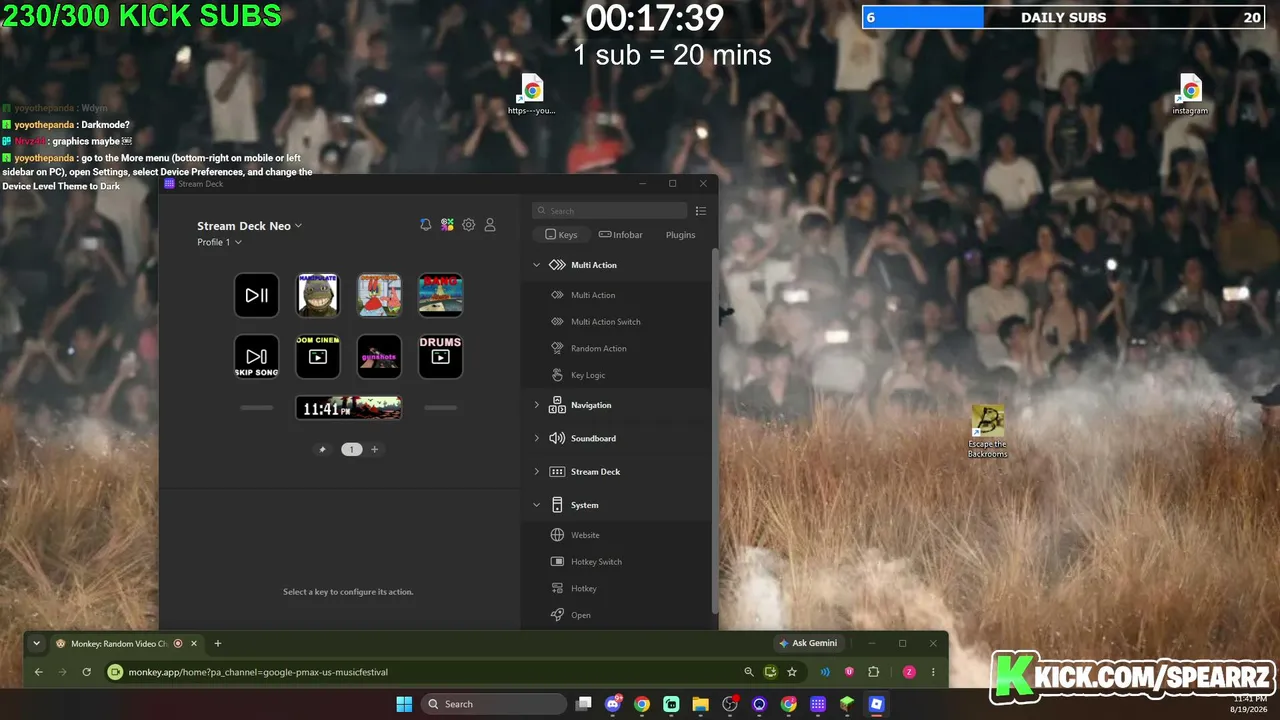Select the 11:41 PM infobar clock display
The width and height of the screenshot is (1280, 720).
pos(348,408)
